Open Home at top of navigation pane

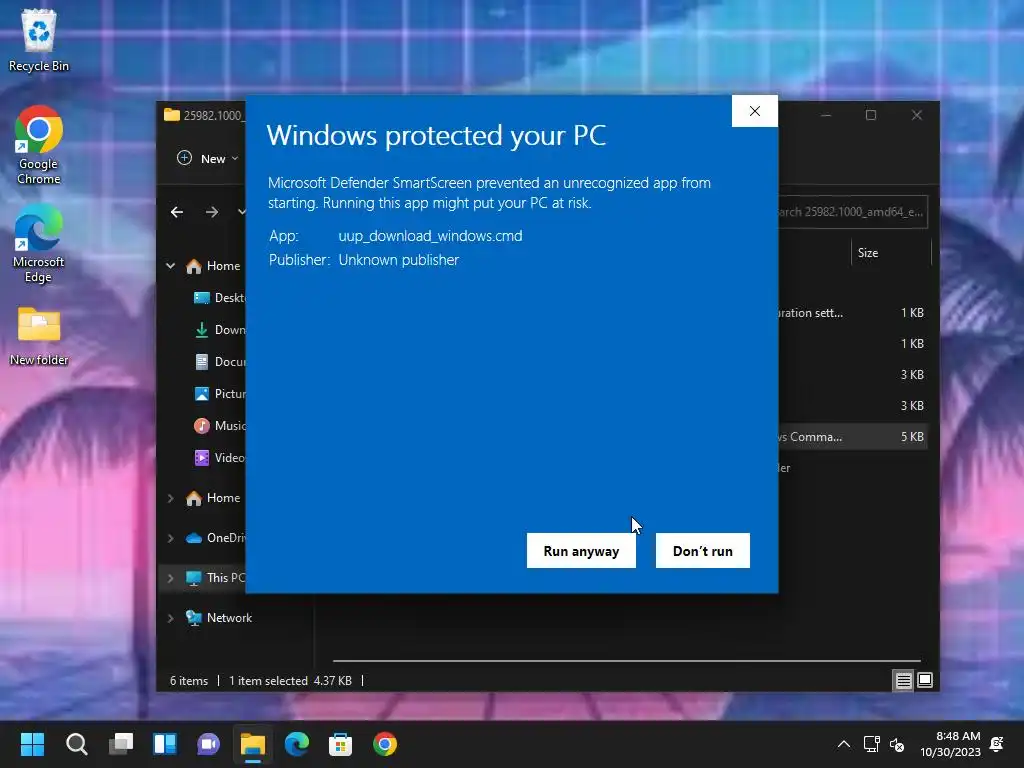[x=213, y=266]
